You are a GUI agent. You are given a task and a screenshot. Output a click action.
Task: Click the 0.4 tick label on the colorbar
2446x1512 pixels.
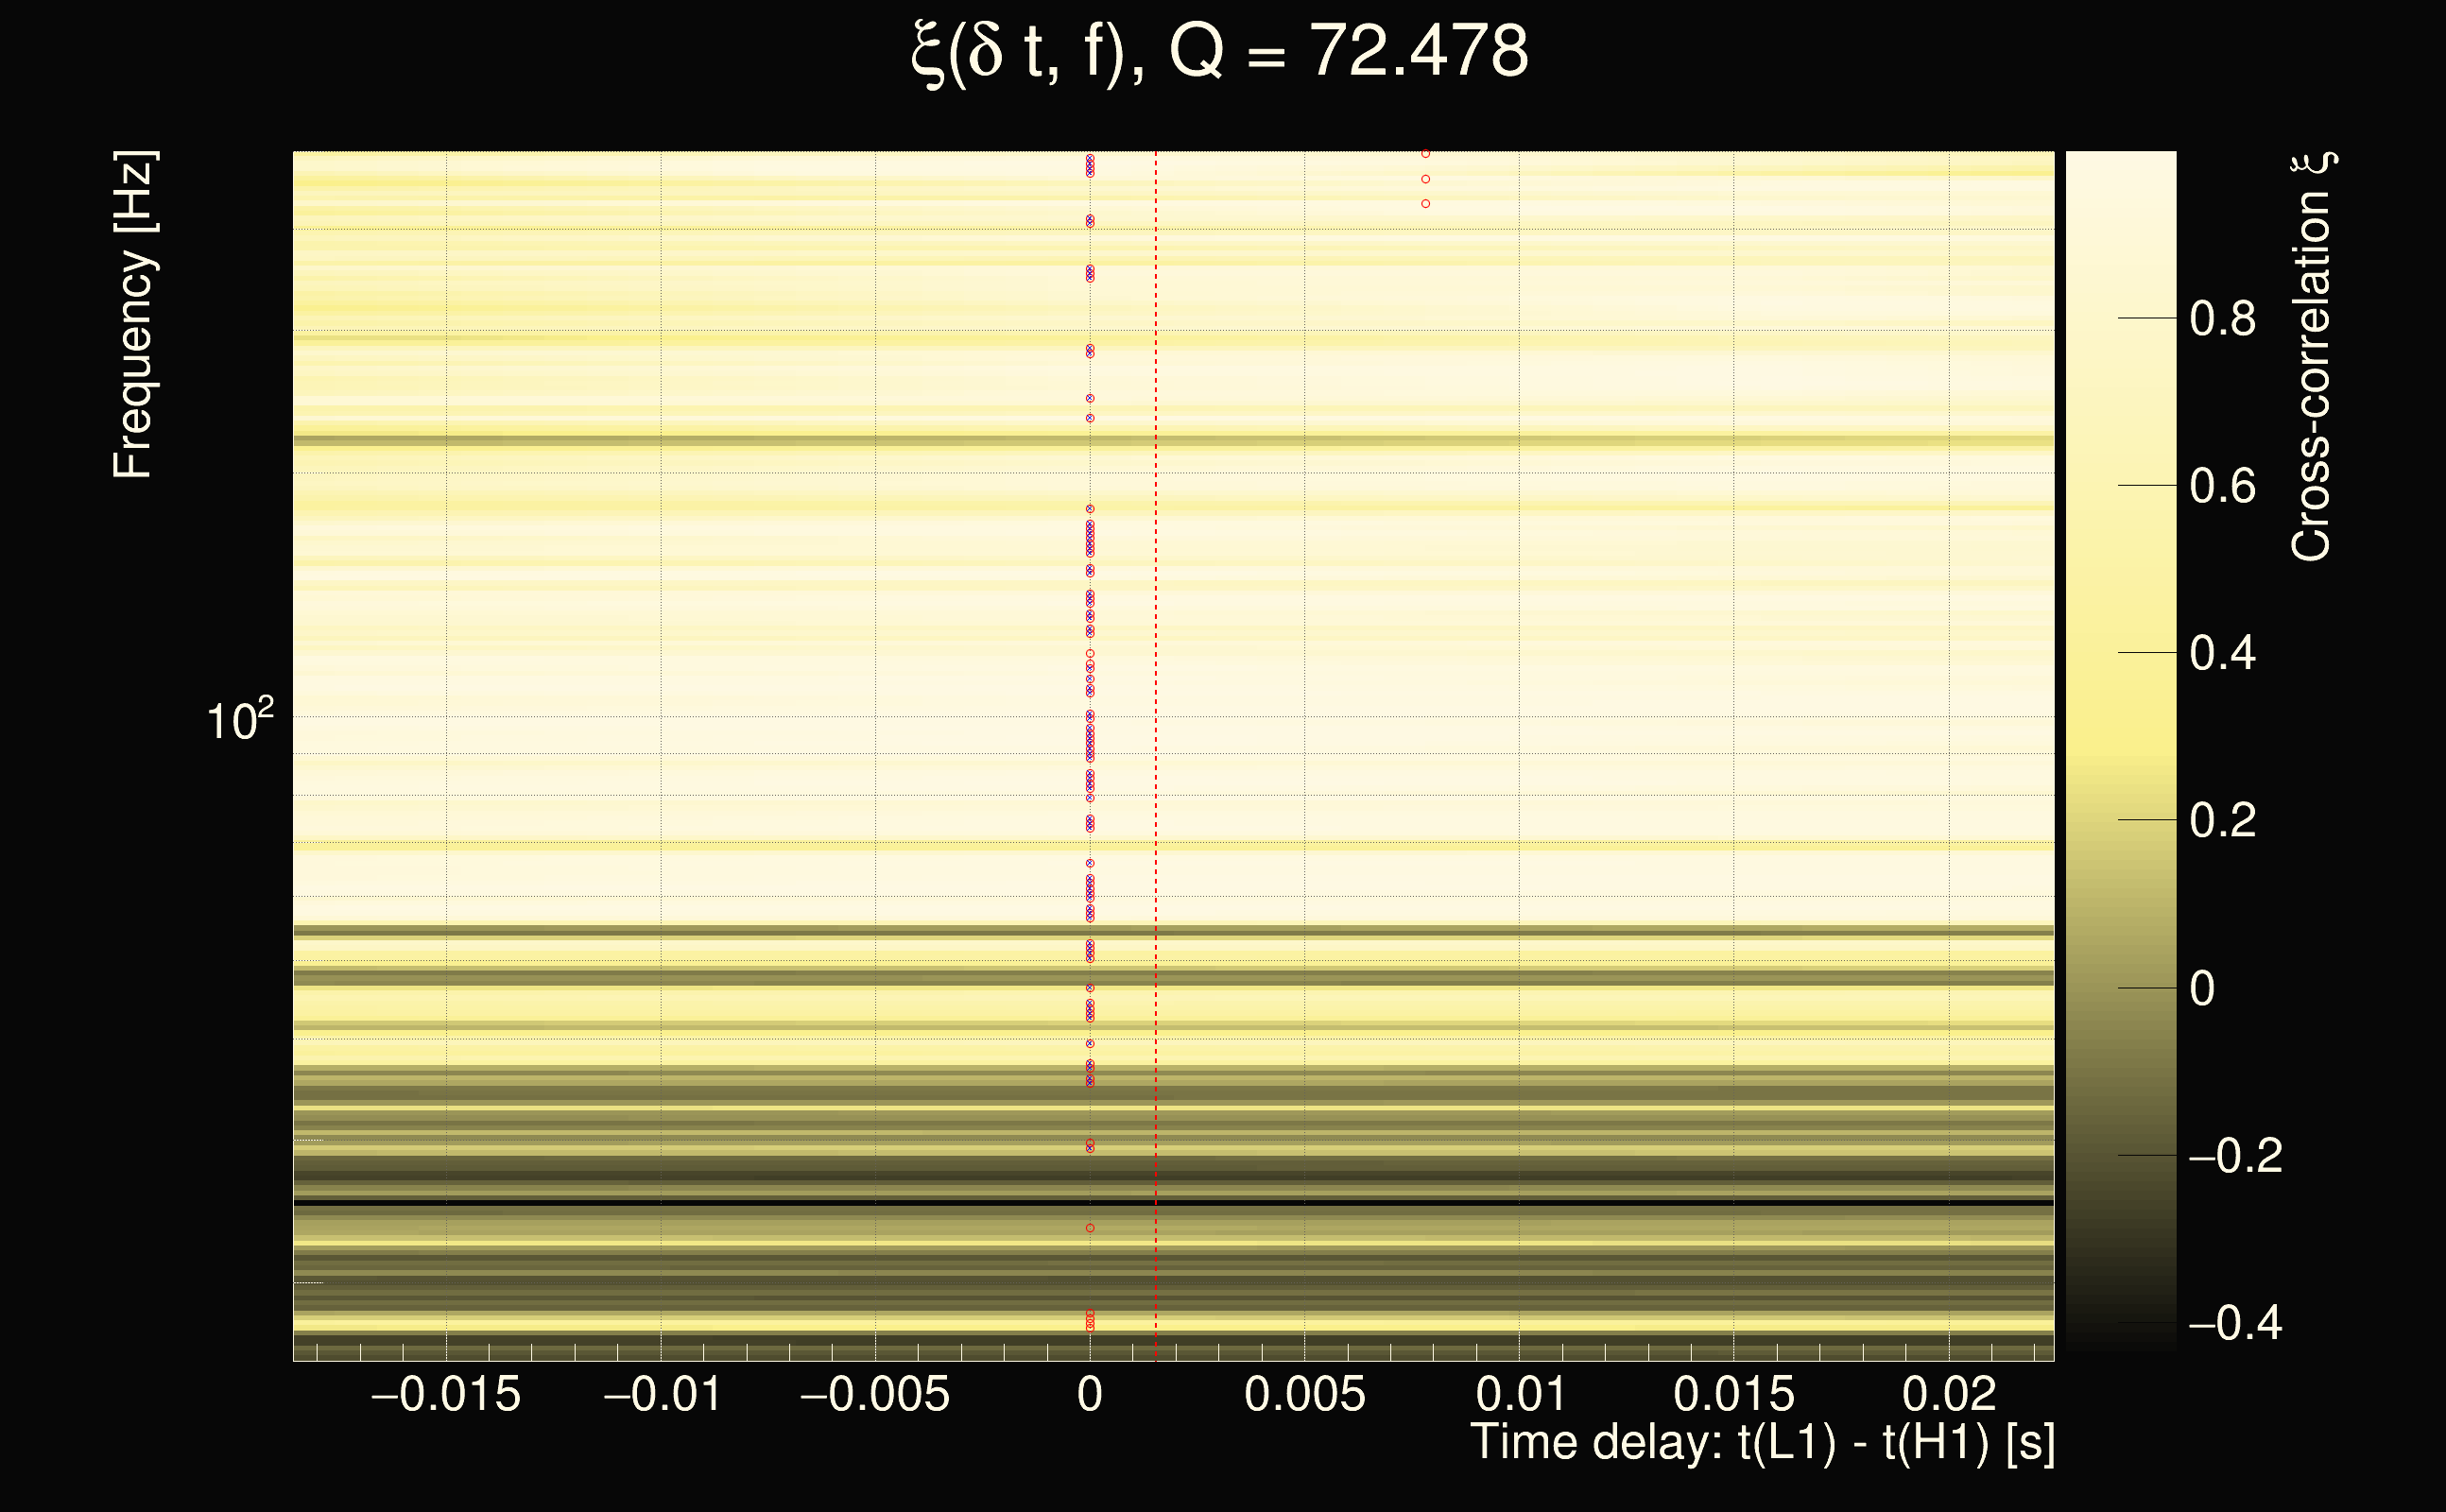(2222, 654)
